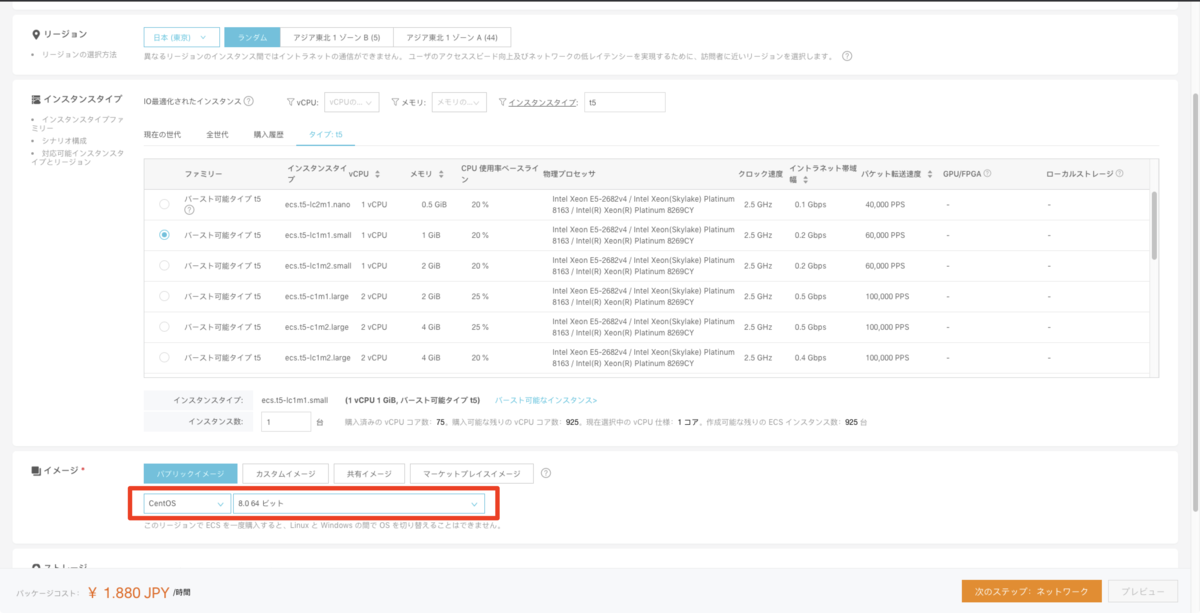The width and height of the screenshot is (1200, 613).
Task: Open シナリオ構成 sidebar link
Action: pyautogui.click(x=64, y=141)
